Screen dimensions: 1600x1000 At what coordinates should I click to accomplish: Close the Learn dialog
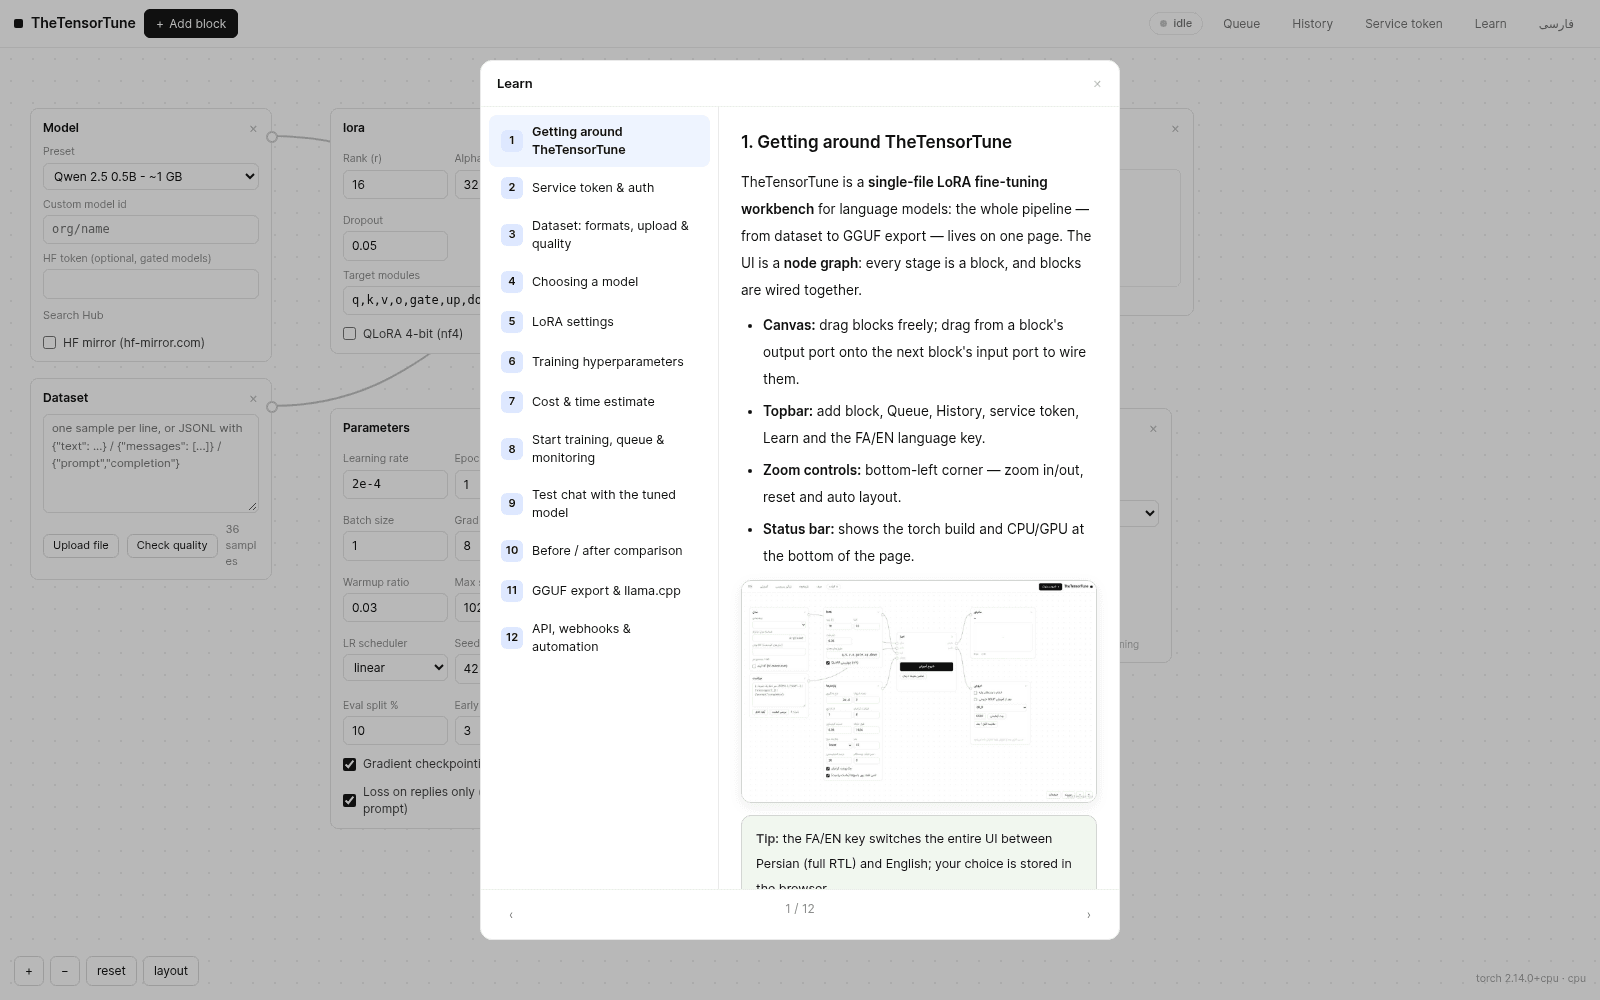1097,84
